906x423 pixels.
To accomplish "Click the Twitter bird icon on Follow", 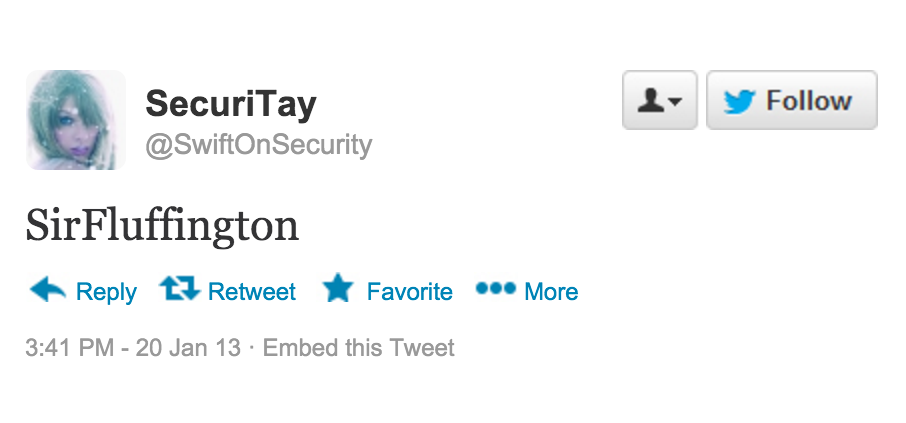I will tap(739, 102).
